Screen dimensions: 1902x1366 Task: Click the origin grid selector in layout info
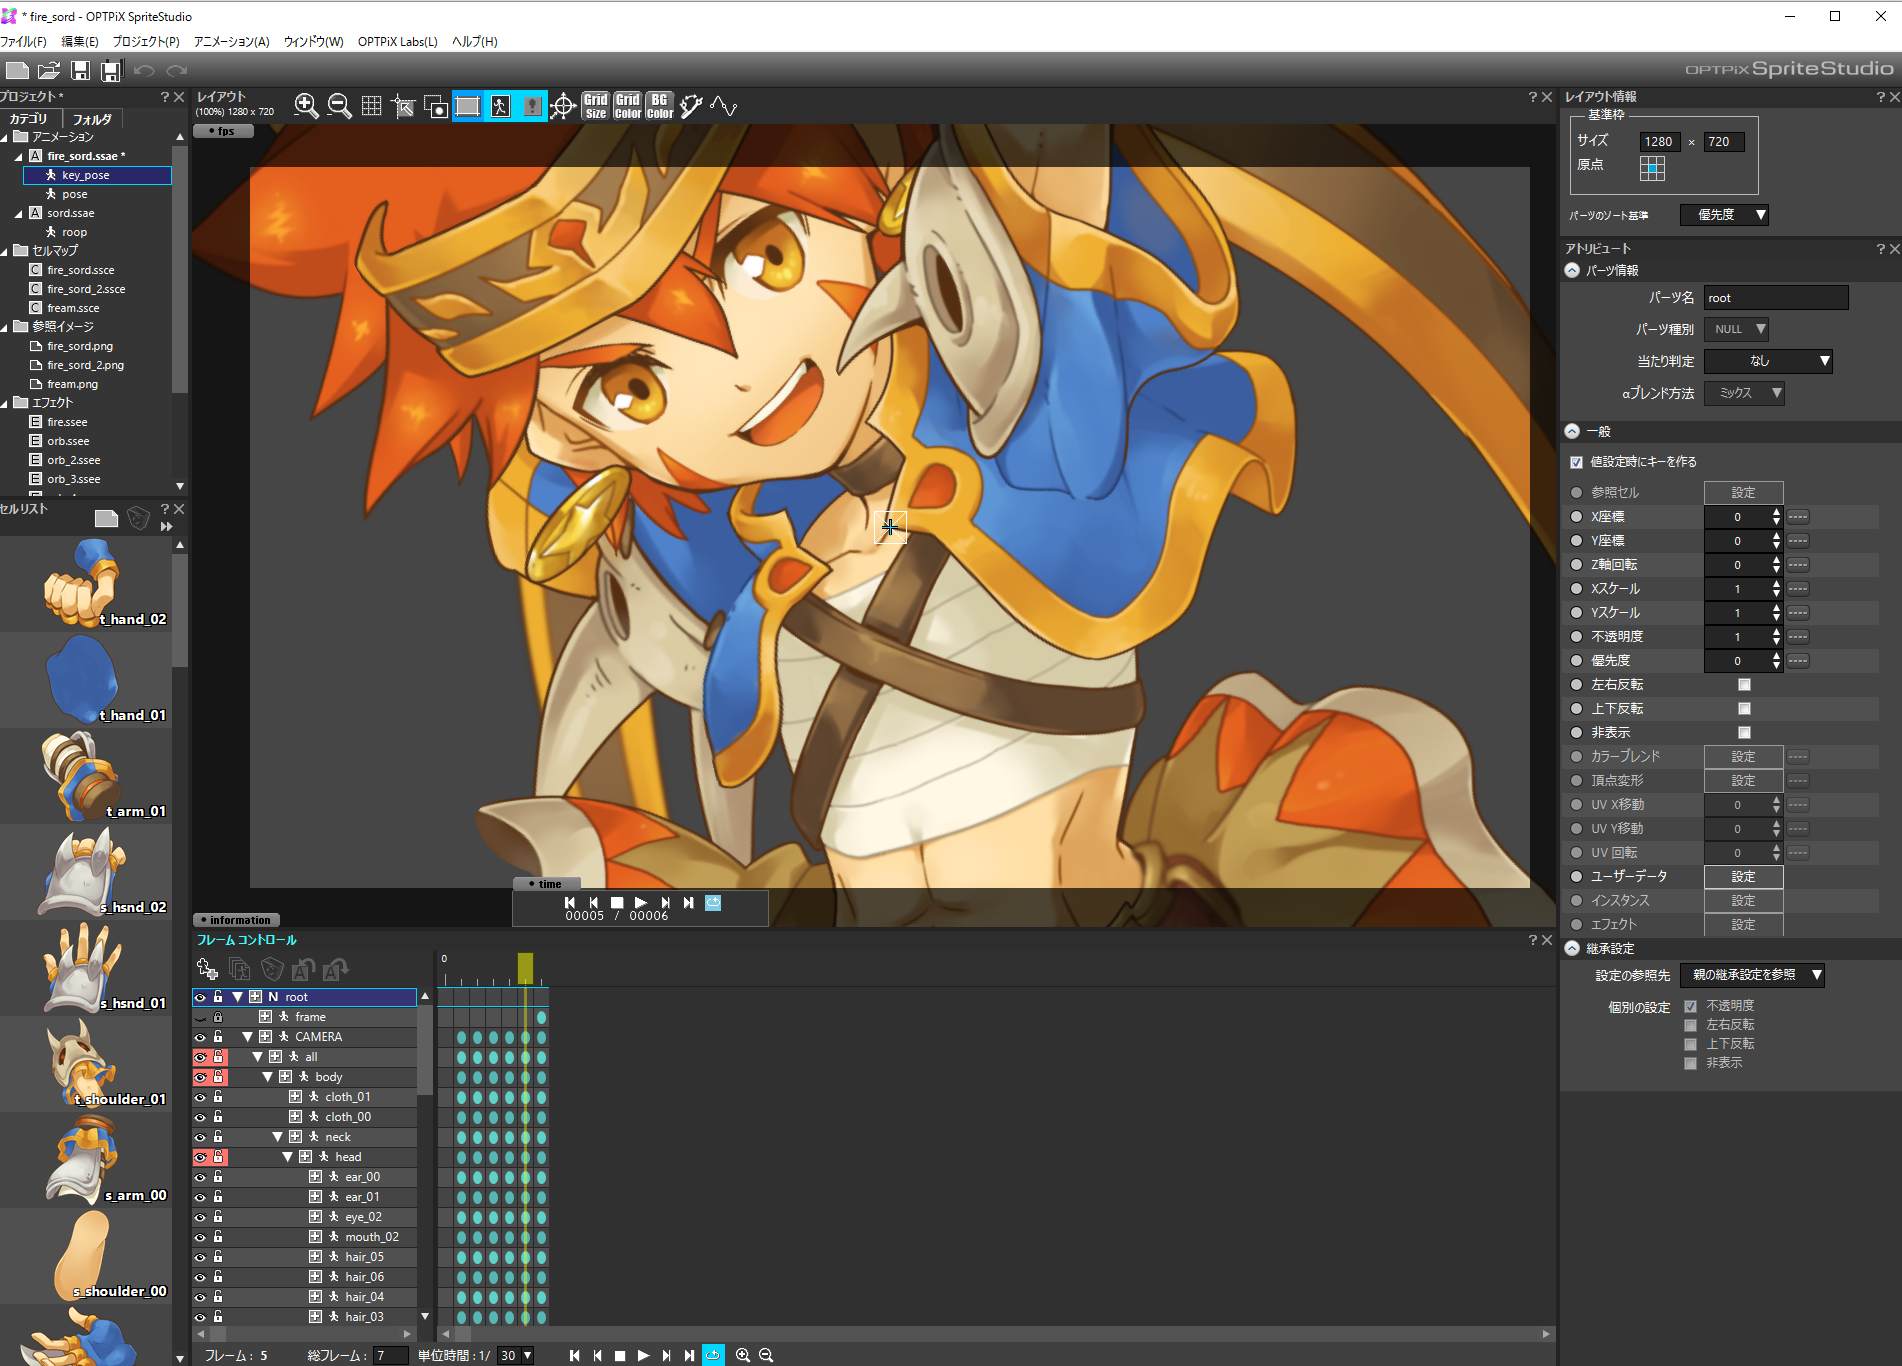pos(1652,168)
